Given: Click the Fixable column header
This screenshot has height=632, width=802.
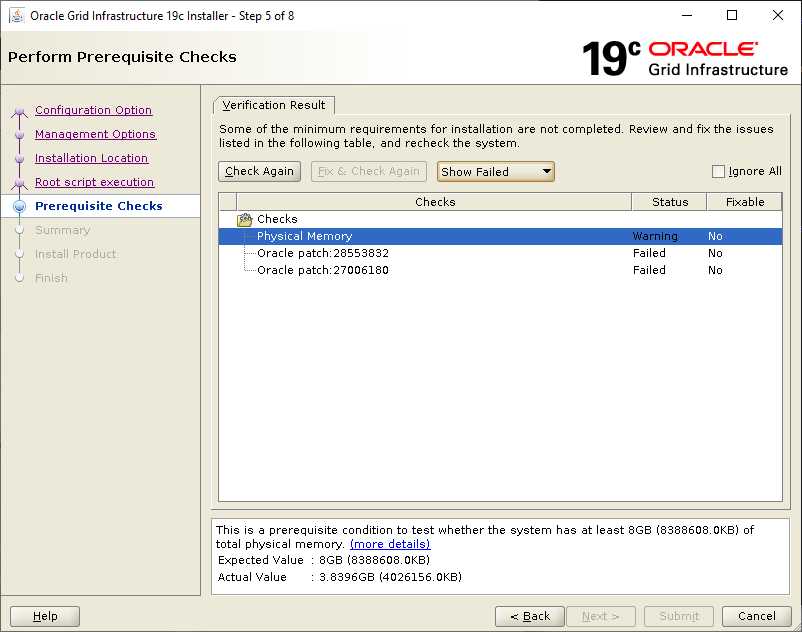Looking at the screenshot, I should [745, 202].
